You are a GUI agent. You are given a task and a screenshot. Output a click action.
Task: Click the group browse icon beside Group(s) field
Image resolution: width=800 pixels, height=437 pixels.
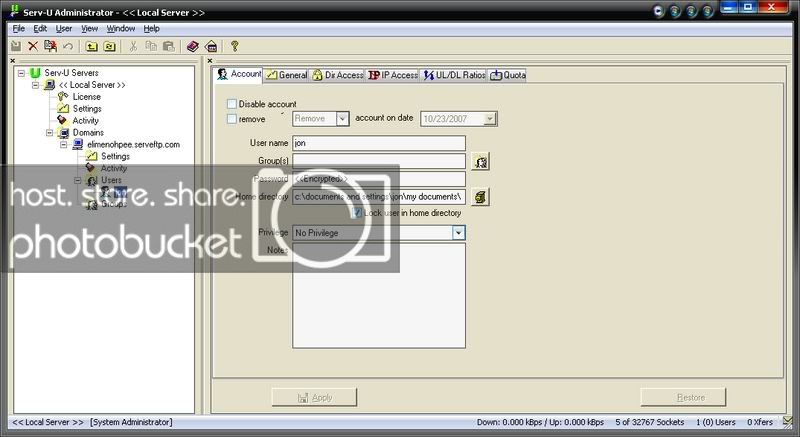[x=480, y=162]
